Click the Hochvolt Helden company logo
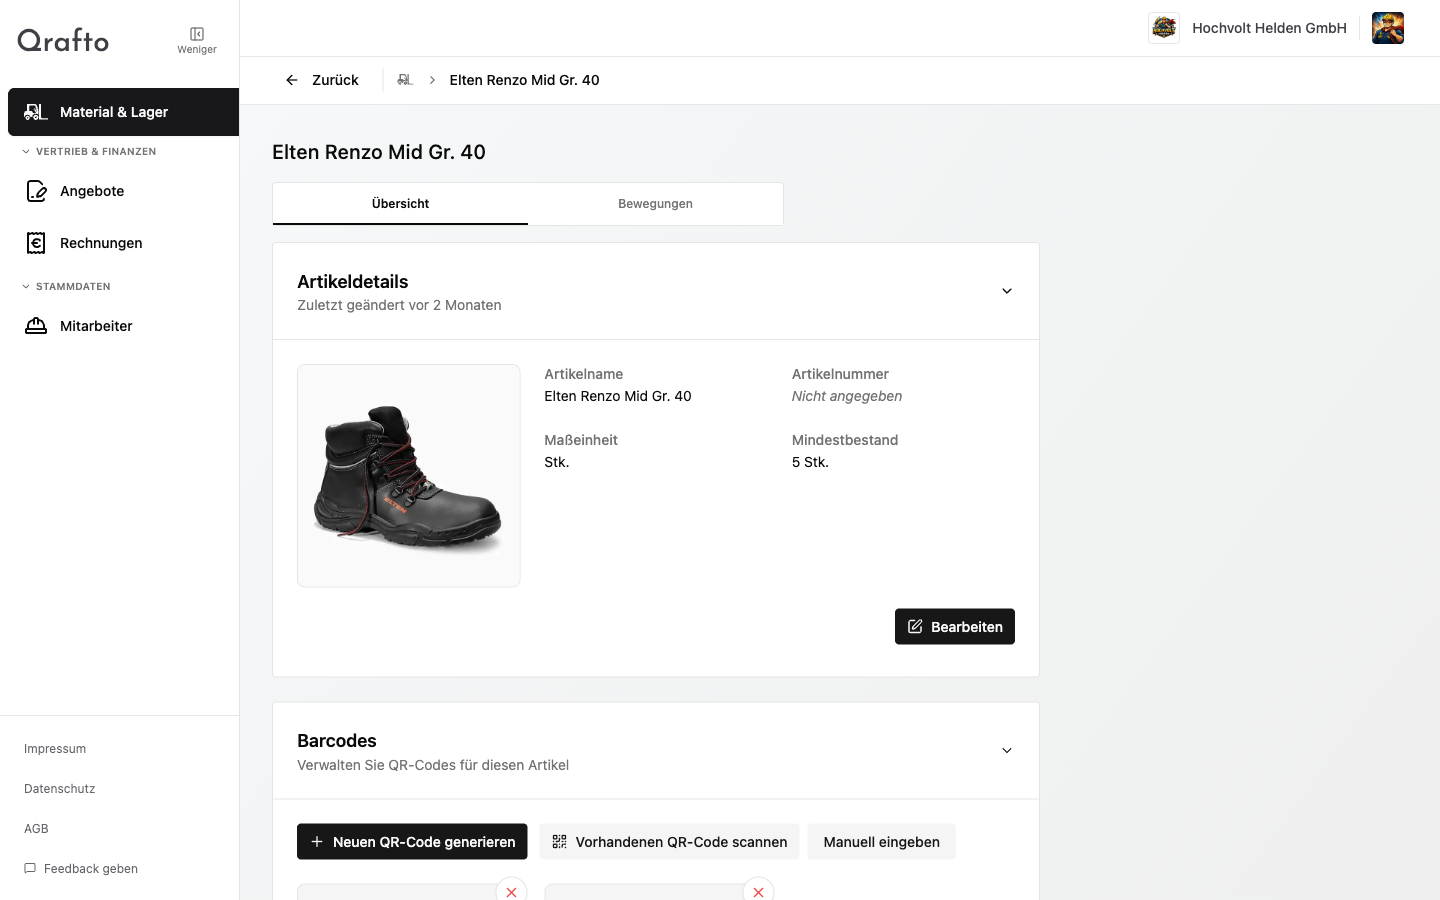Viewport: 1440px width, 900px height. click(1164, 28)
